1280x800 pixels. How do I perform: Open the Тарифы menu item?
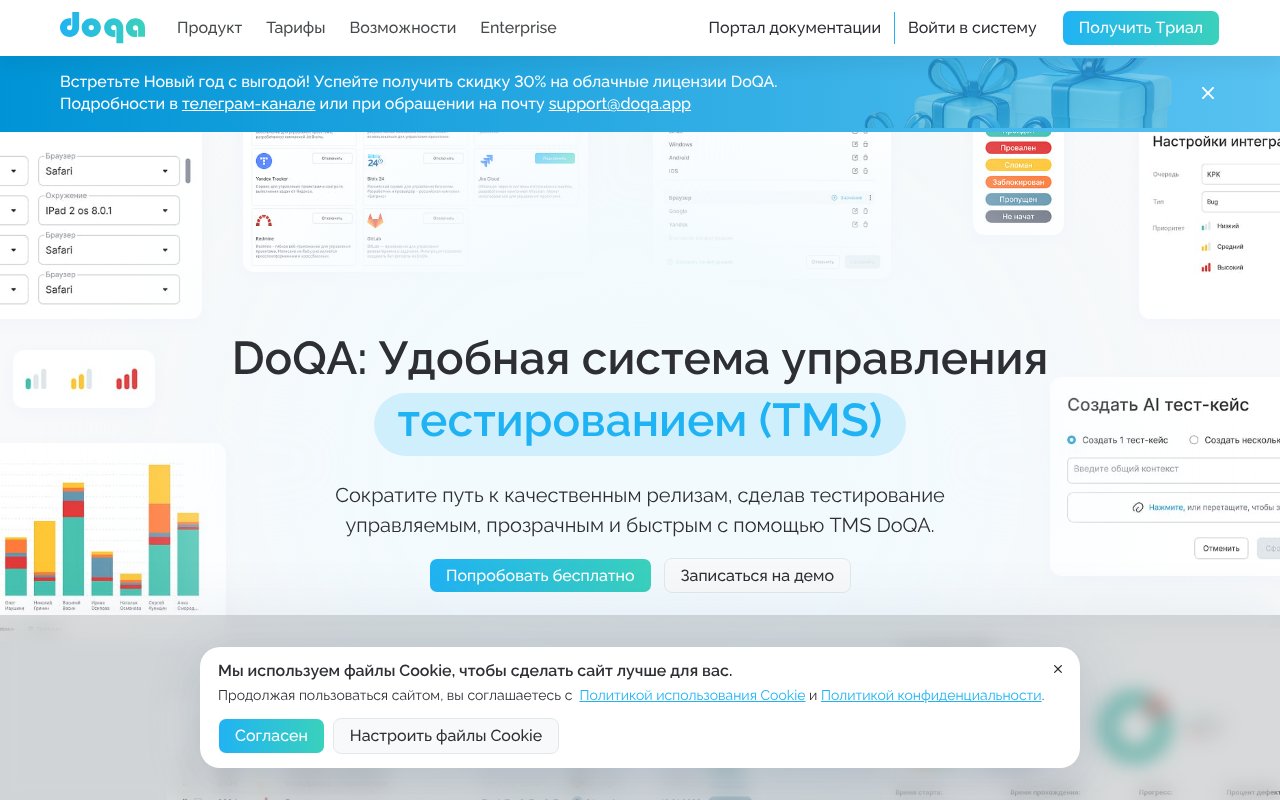pyautogui.click(x=296, y=28)
